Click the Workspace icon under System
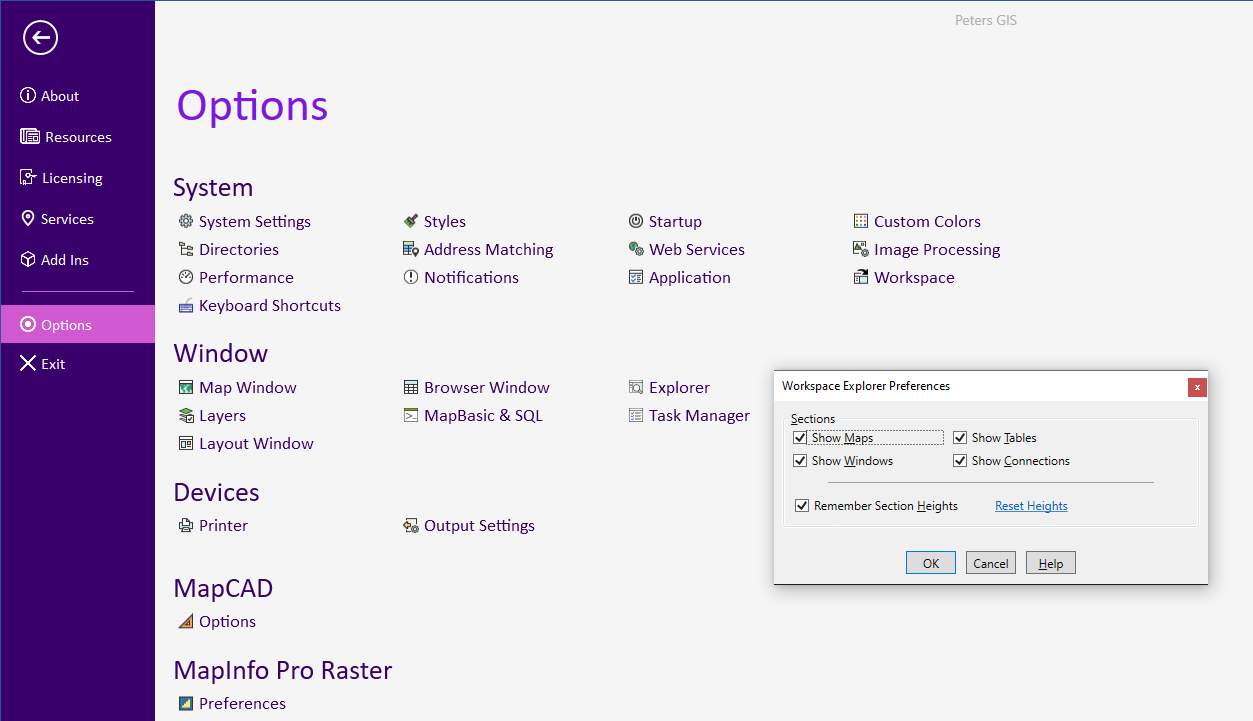Viewport: 1253px width, 721px height. coord(861,277)
